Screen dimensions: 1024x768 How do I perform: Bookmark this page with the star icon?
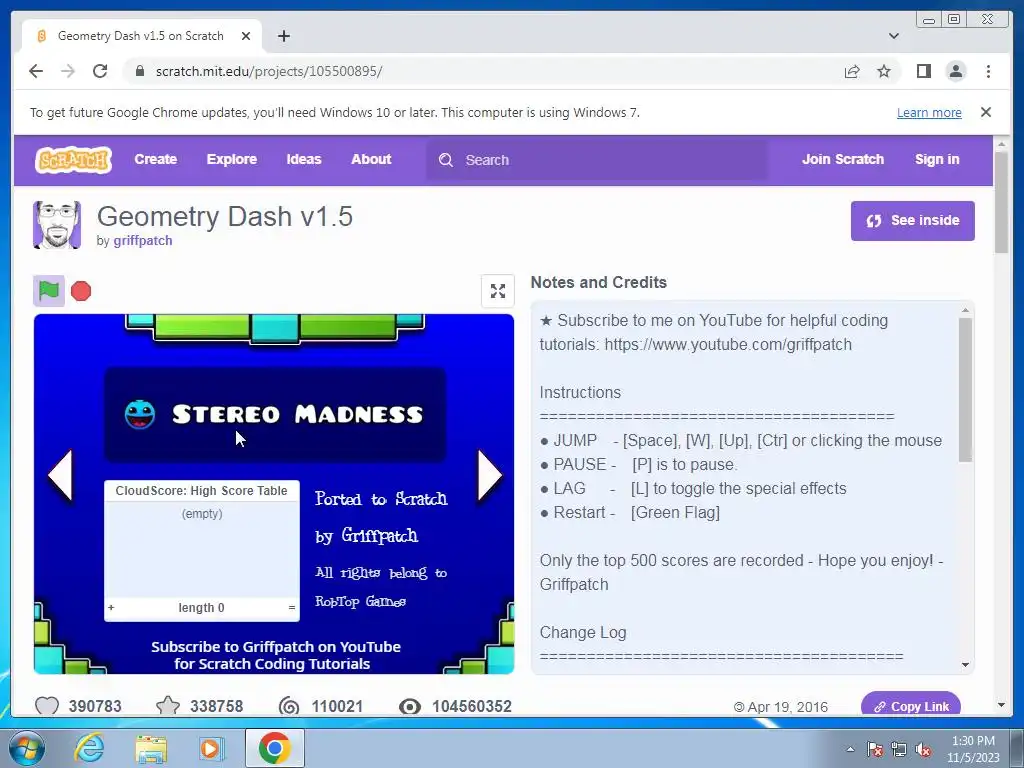pyautogui.click(x=884, y=71)
